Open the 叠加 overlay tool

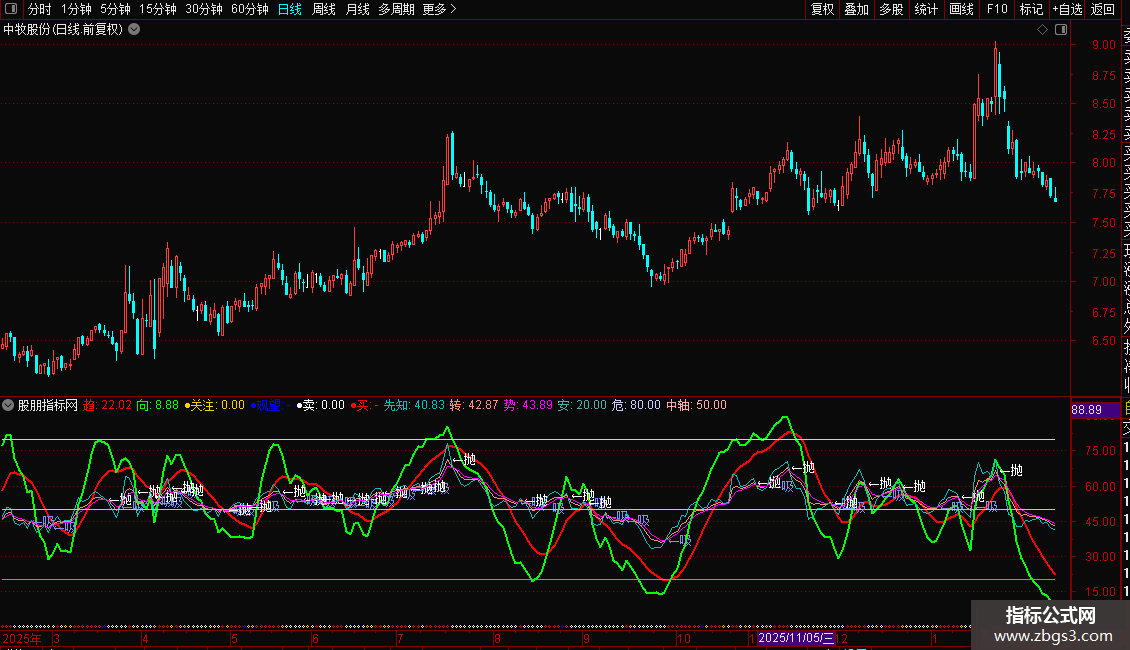856,9
